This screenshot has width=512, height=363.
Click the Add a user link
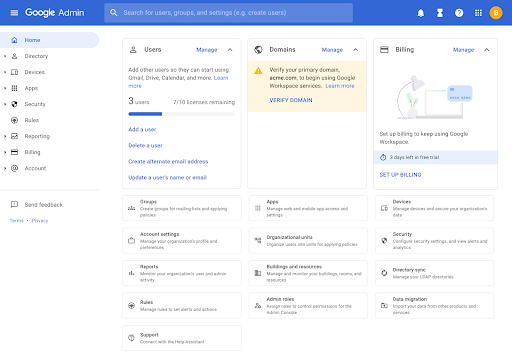(x=142, y=129)
